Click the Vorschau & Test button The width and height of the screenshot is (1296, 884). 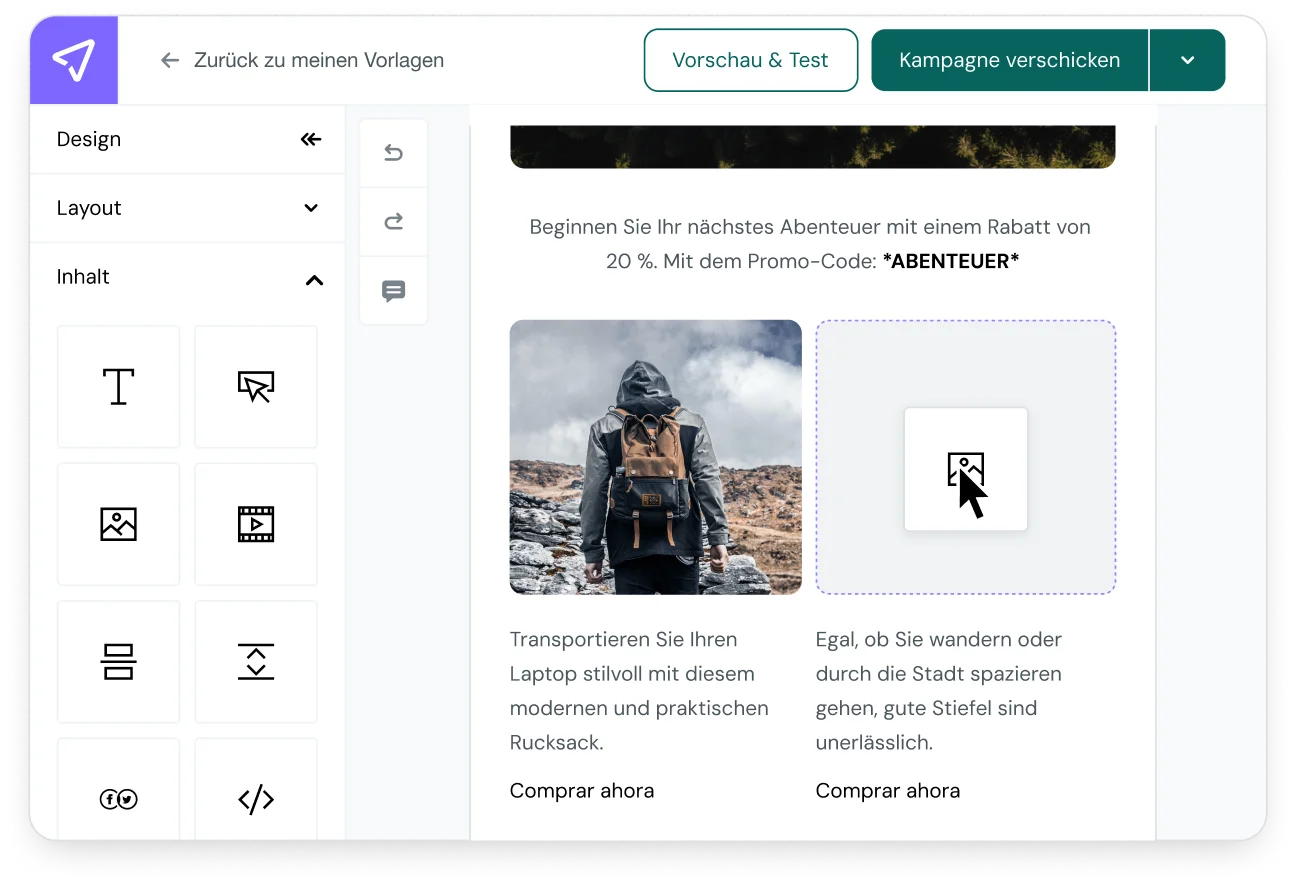click(750, 60)
